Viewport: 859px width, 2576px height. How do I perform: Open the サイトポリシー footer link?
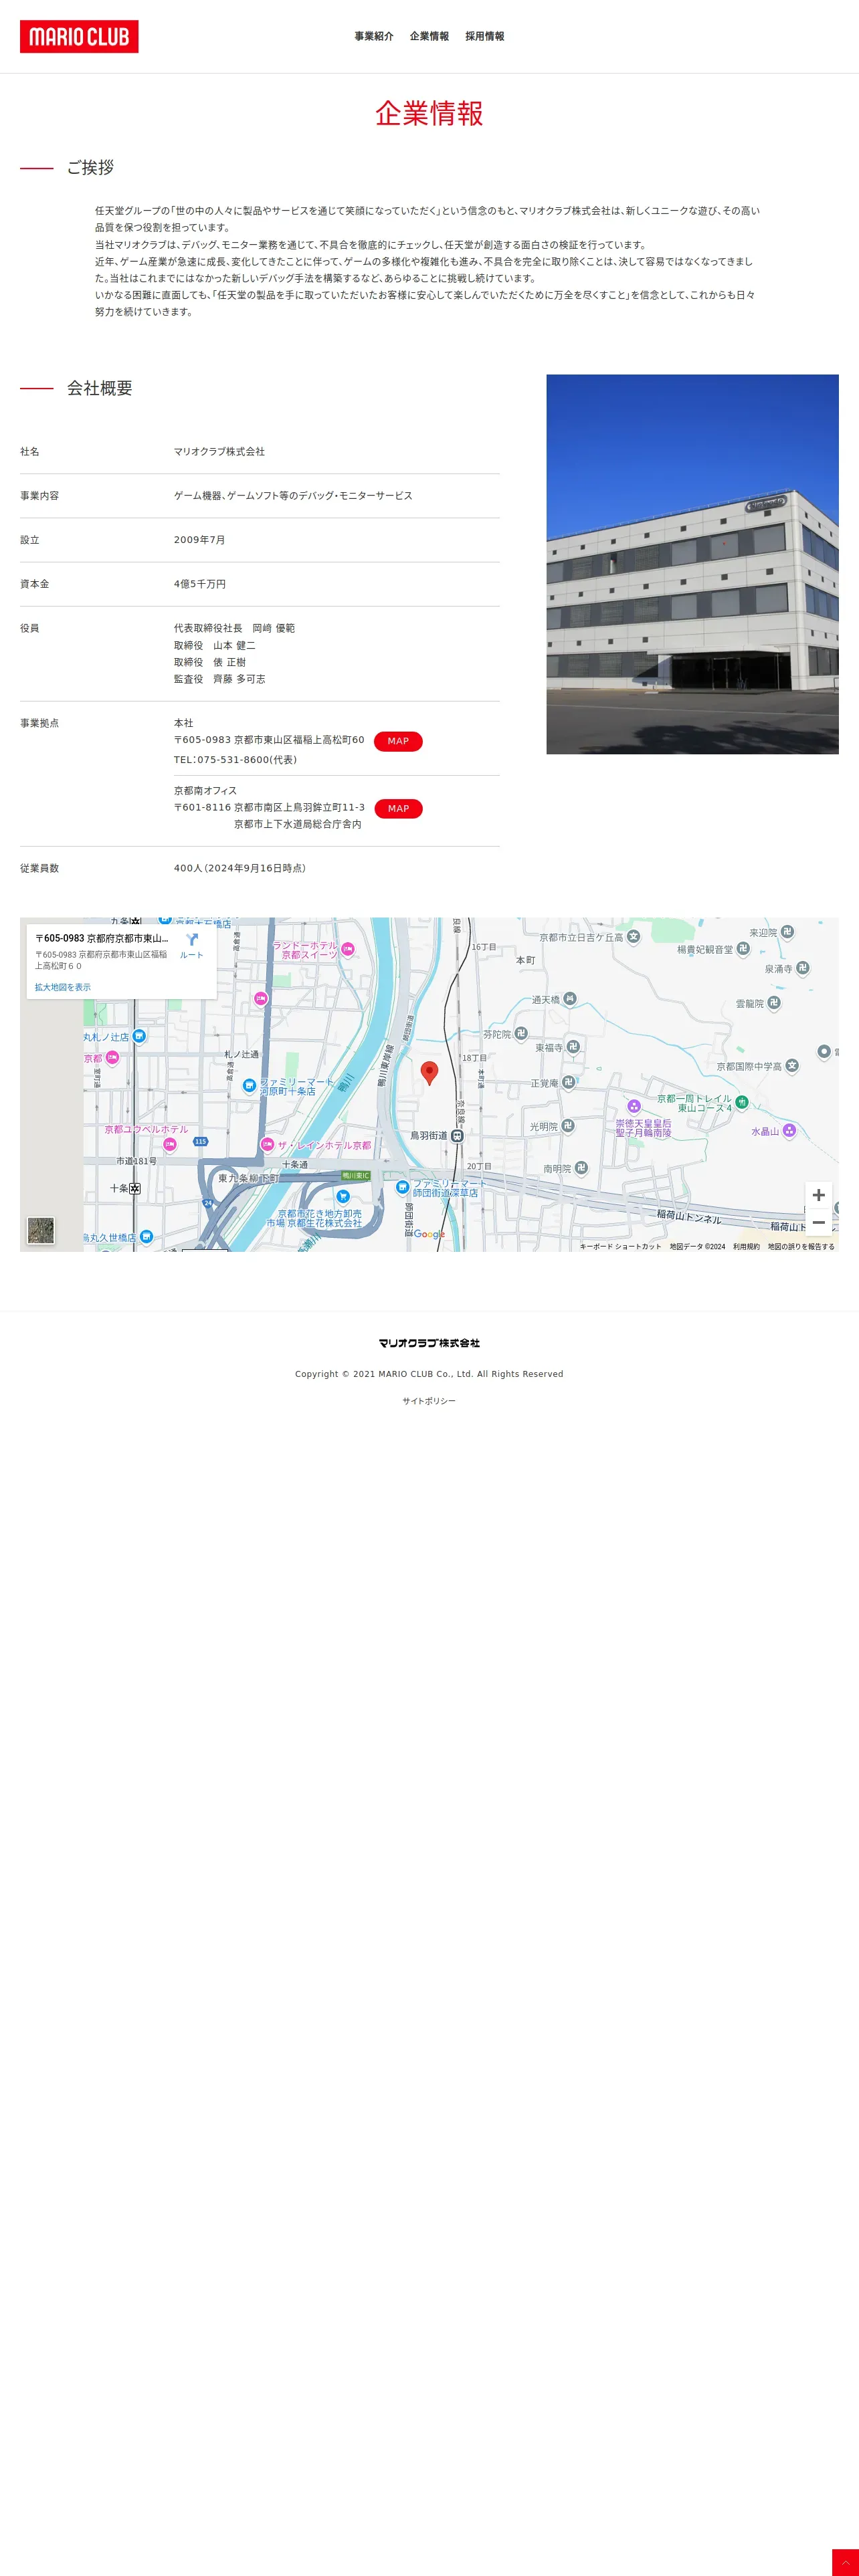point(429,1401)
